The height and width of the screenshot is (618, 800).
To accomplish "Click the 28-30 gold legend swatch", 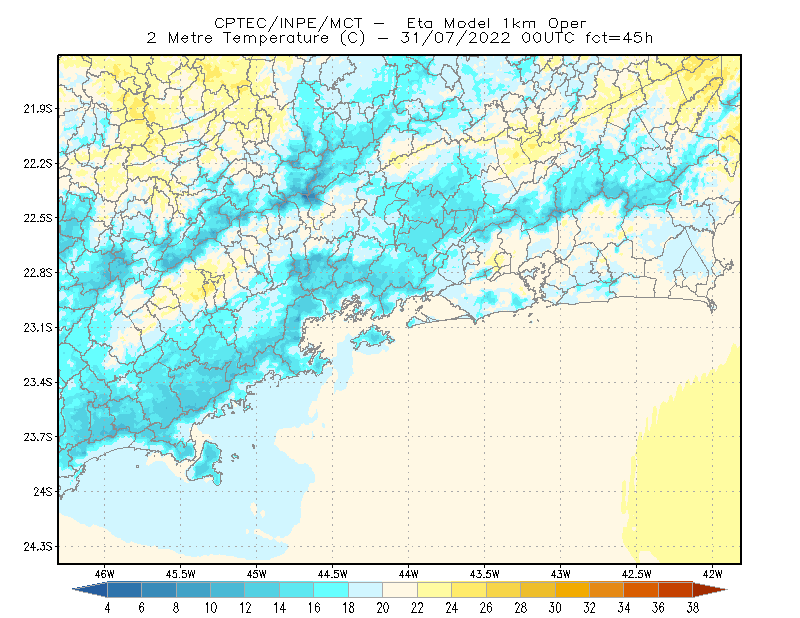I will tap(538, 589).
